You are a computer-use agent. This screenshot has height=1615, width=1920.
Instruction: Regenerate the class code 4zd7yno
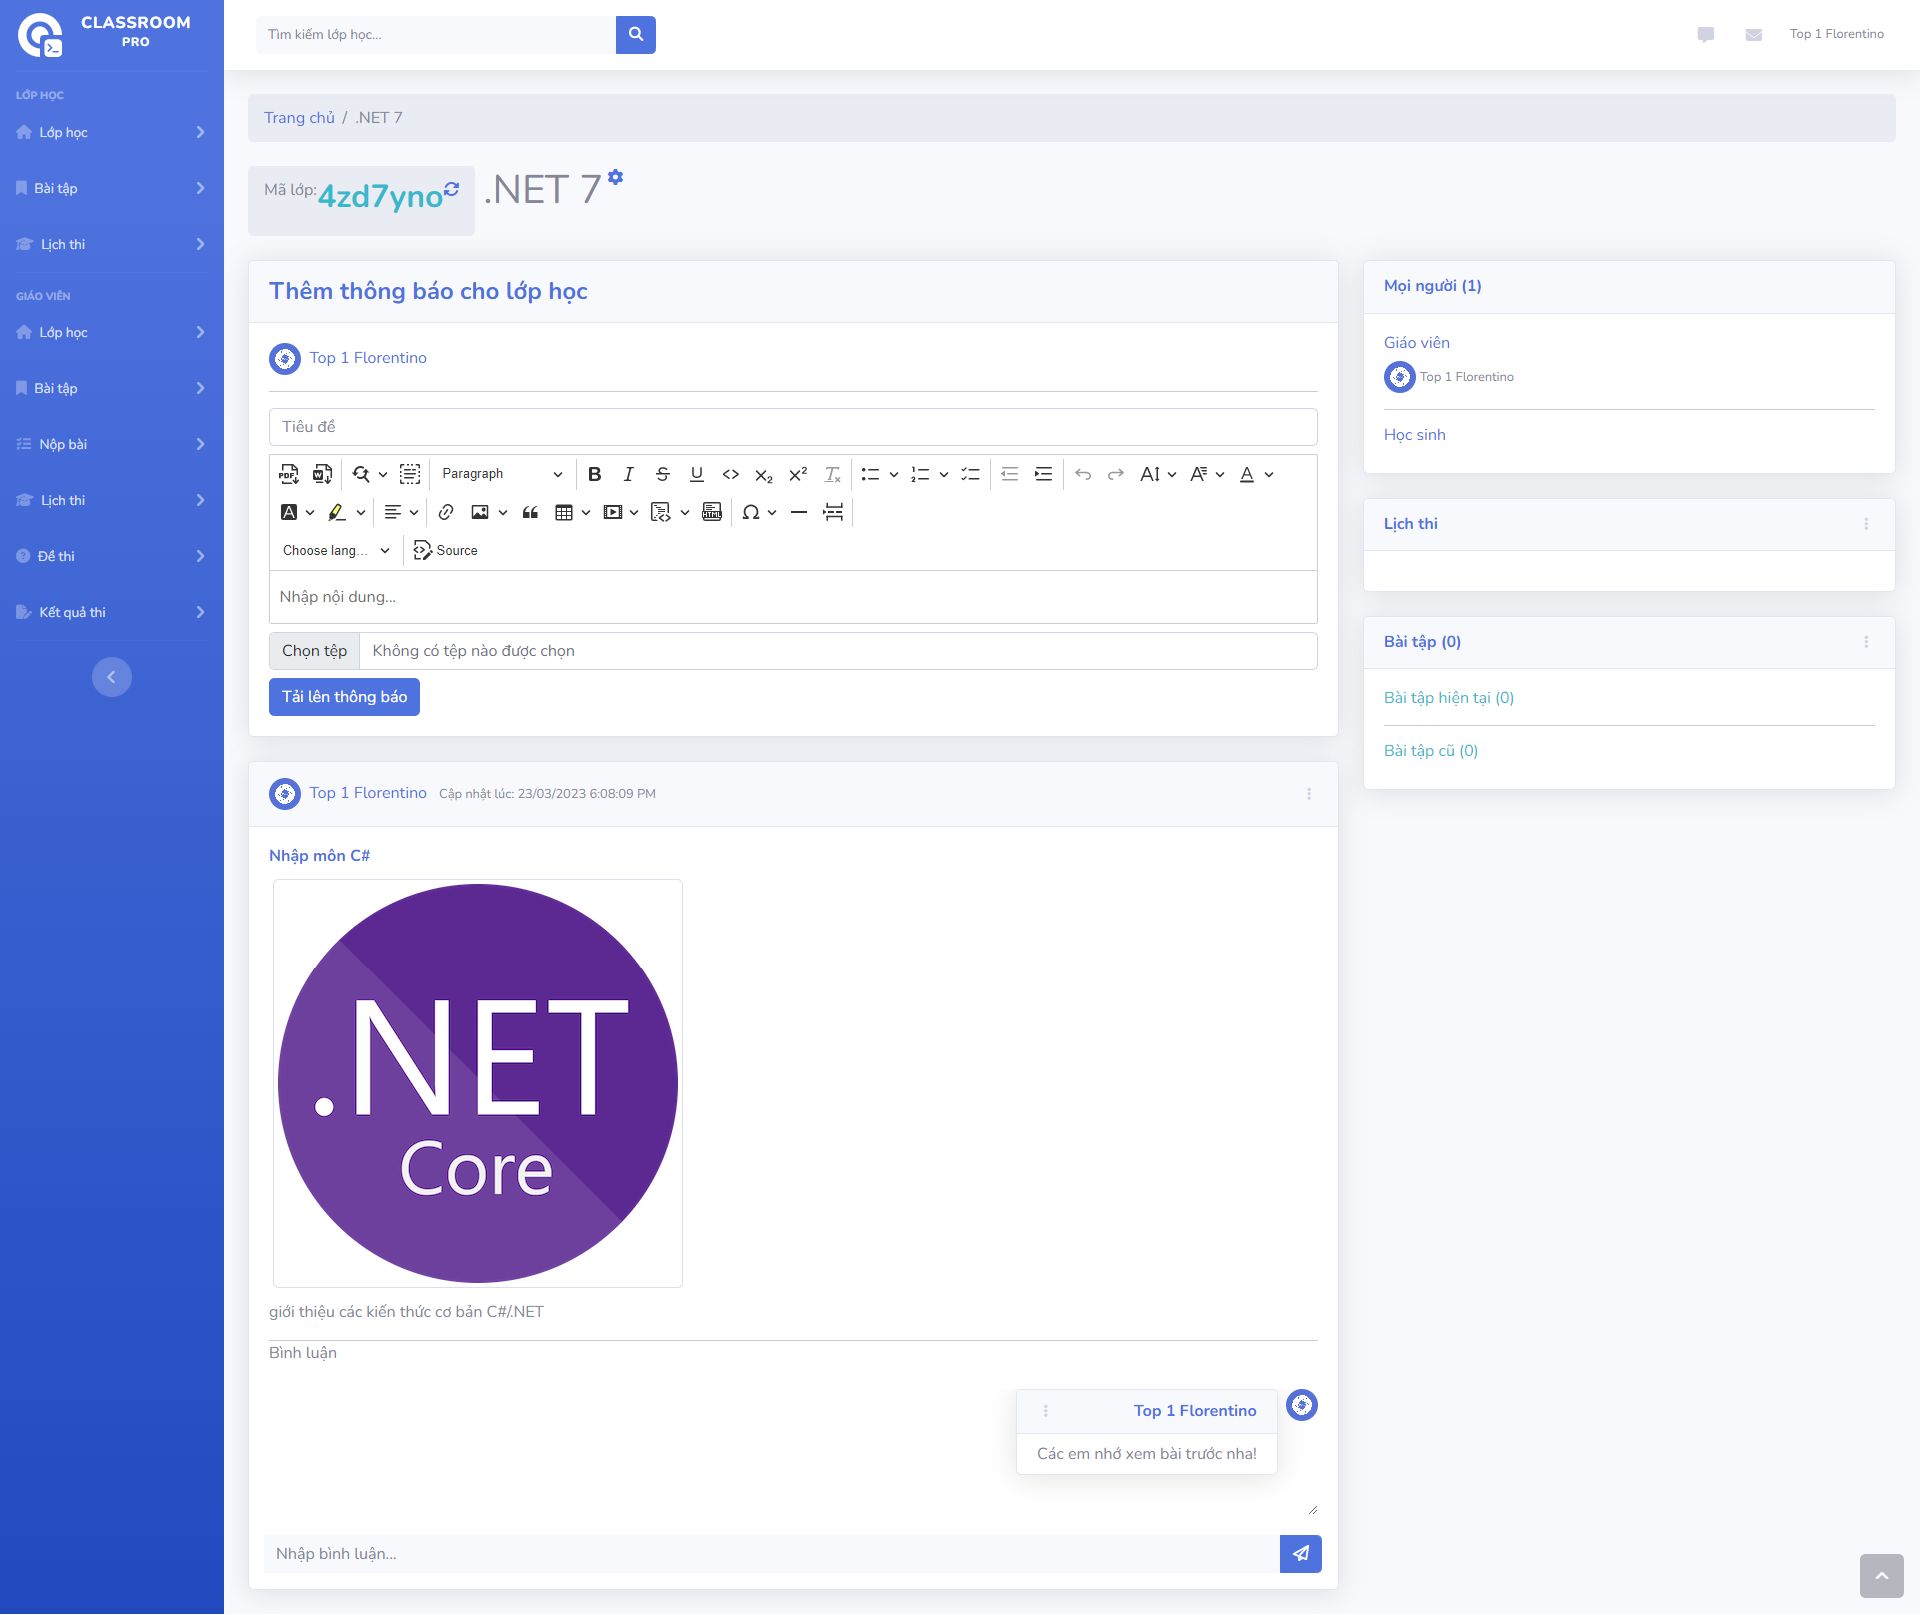click(452, 190)
